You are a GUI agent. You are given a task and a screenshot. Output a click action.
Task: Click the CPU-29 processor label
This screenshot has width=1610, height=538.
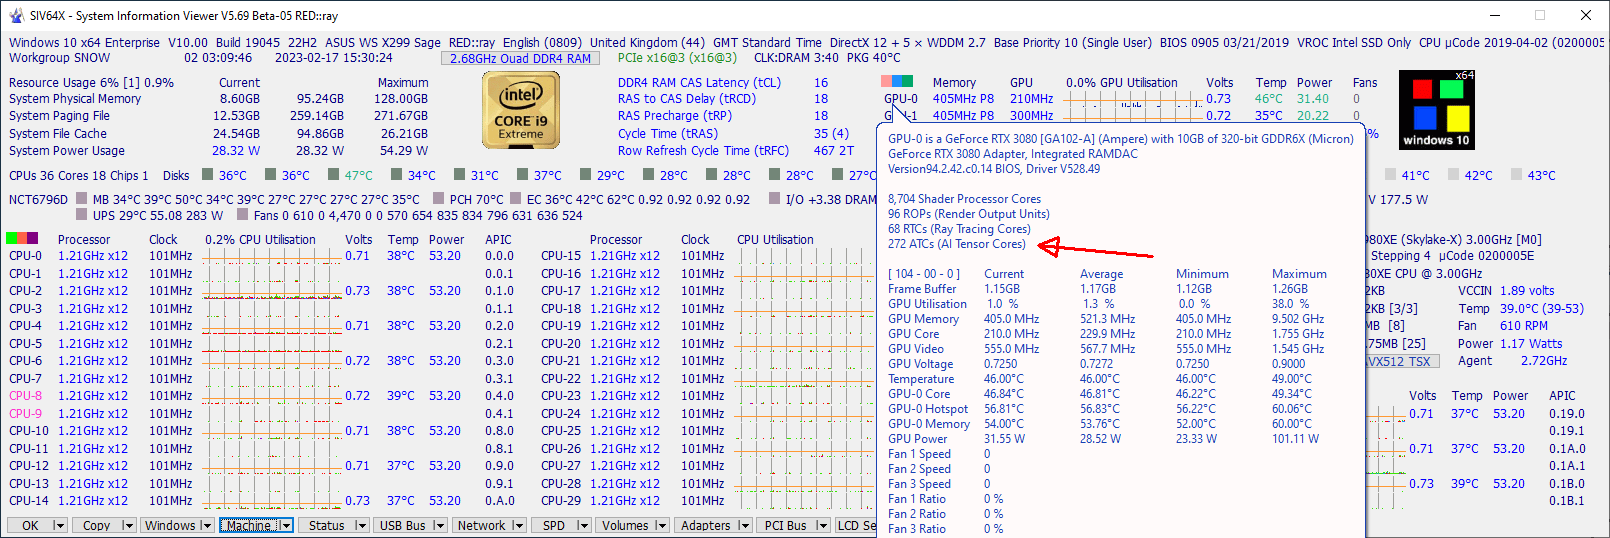tap(560, 501)
